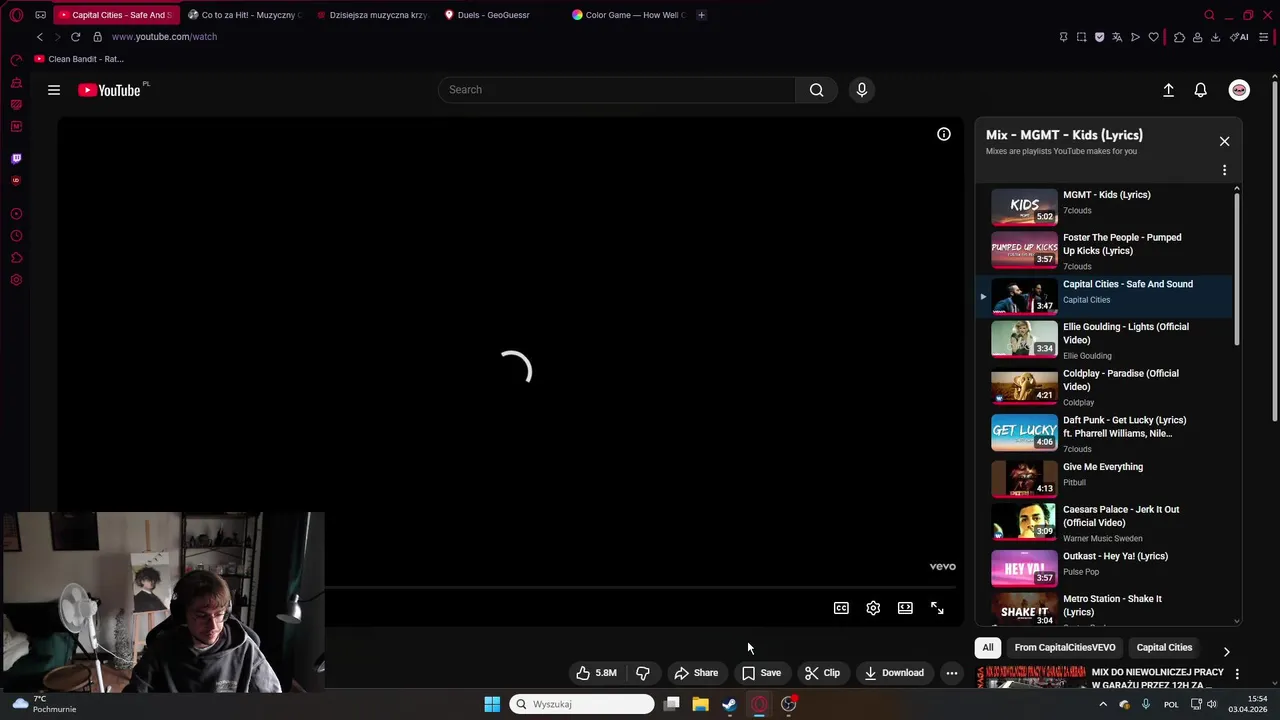Go to YouTube home via logo

(110, 90)
